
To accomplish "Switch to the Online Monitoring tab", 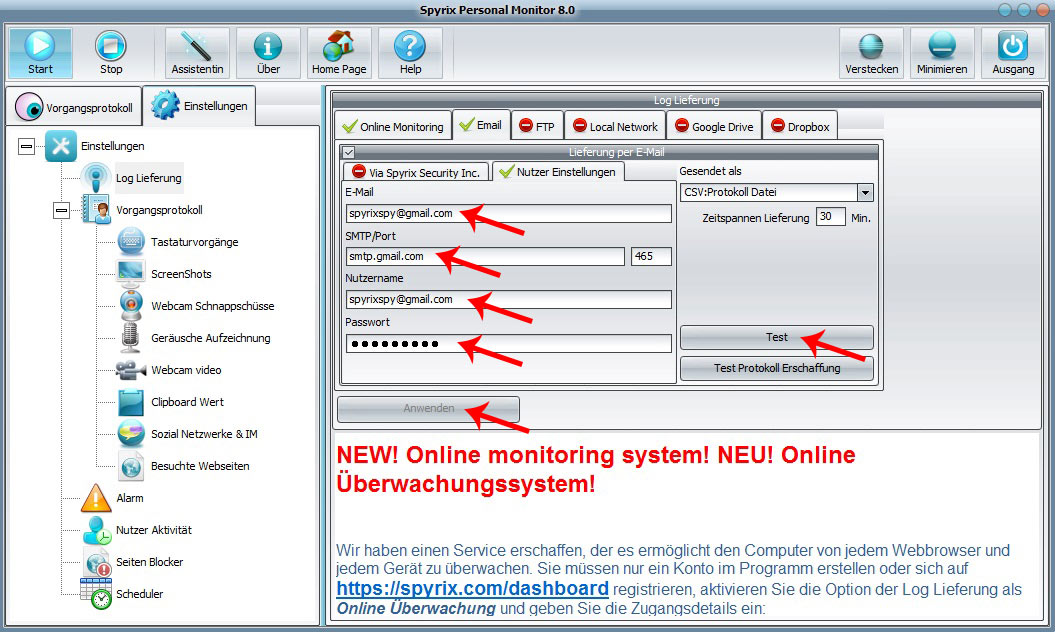I will coord(393,126).
